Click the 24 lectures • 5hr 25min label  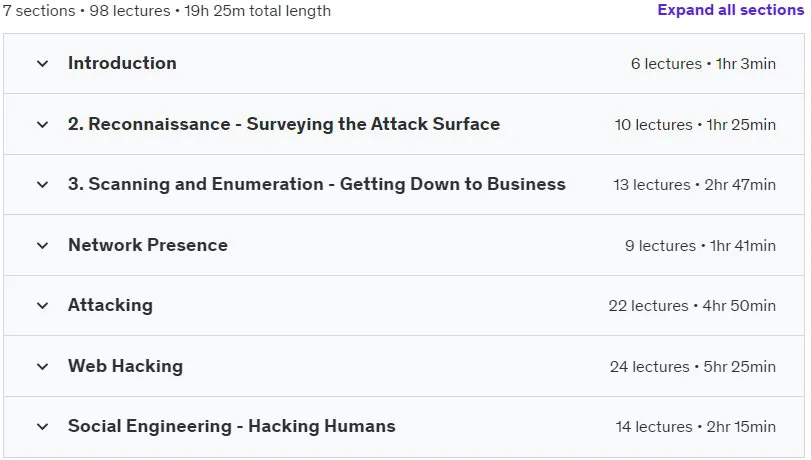click(x=693, y=367)
